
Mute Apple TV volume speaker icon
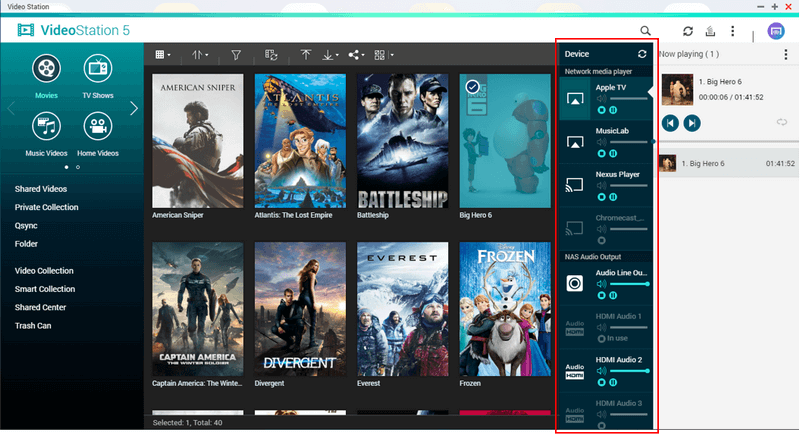pos(602,98)
